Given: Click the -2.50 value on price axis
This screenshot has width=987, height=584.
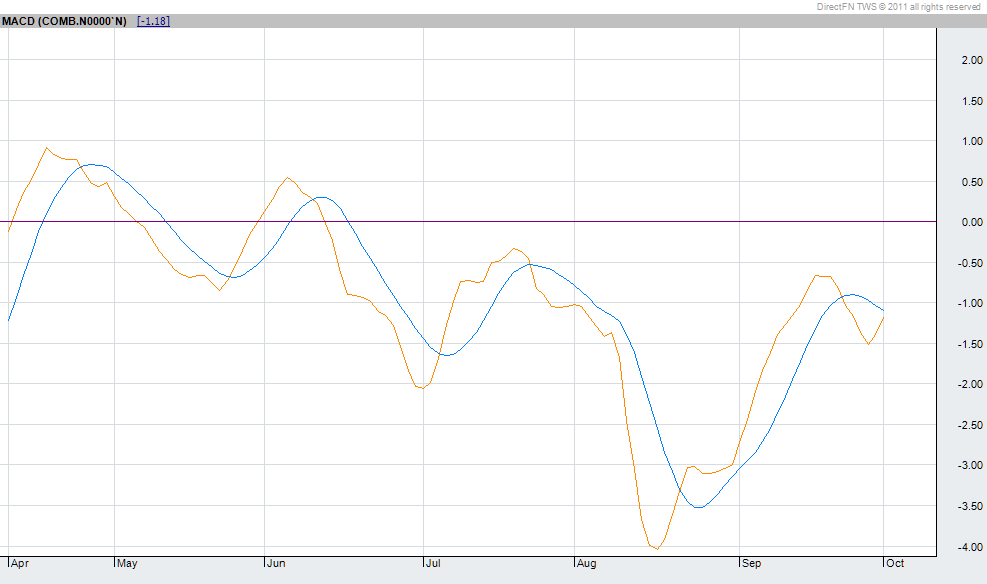Looking at the screenshot, I should coord(970,425).
